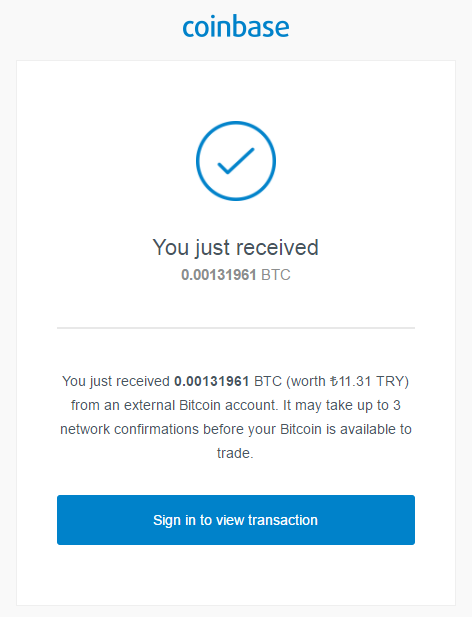Click the "Bitcoin is available to" phrase
This screenshot has width=472, height=617.
pos(346,429)
